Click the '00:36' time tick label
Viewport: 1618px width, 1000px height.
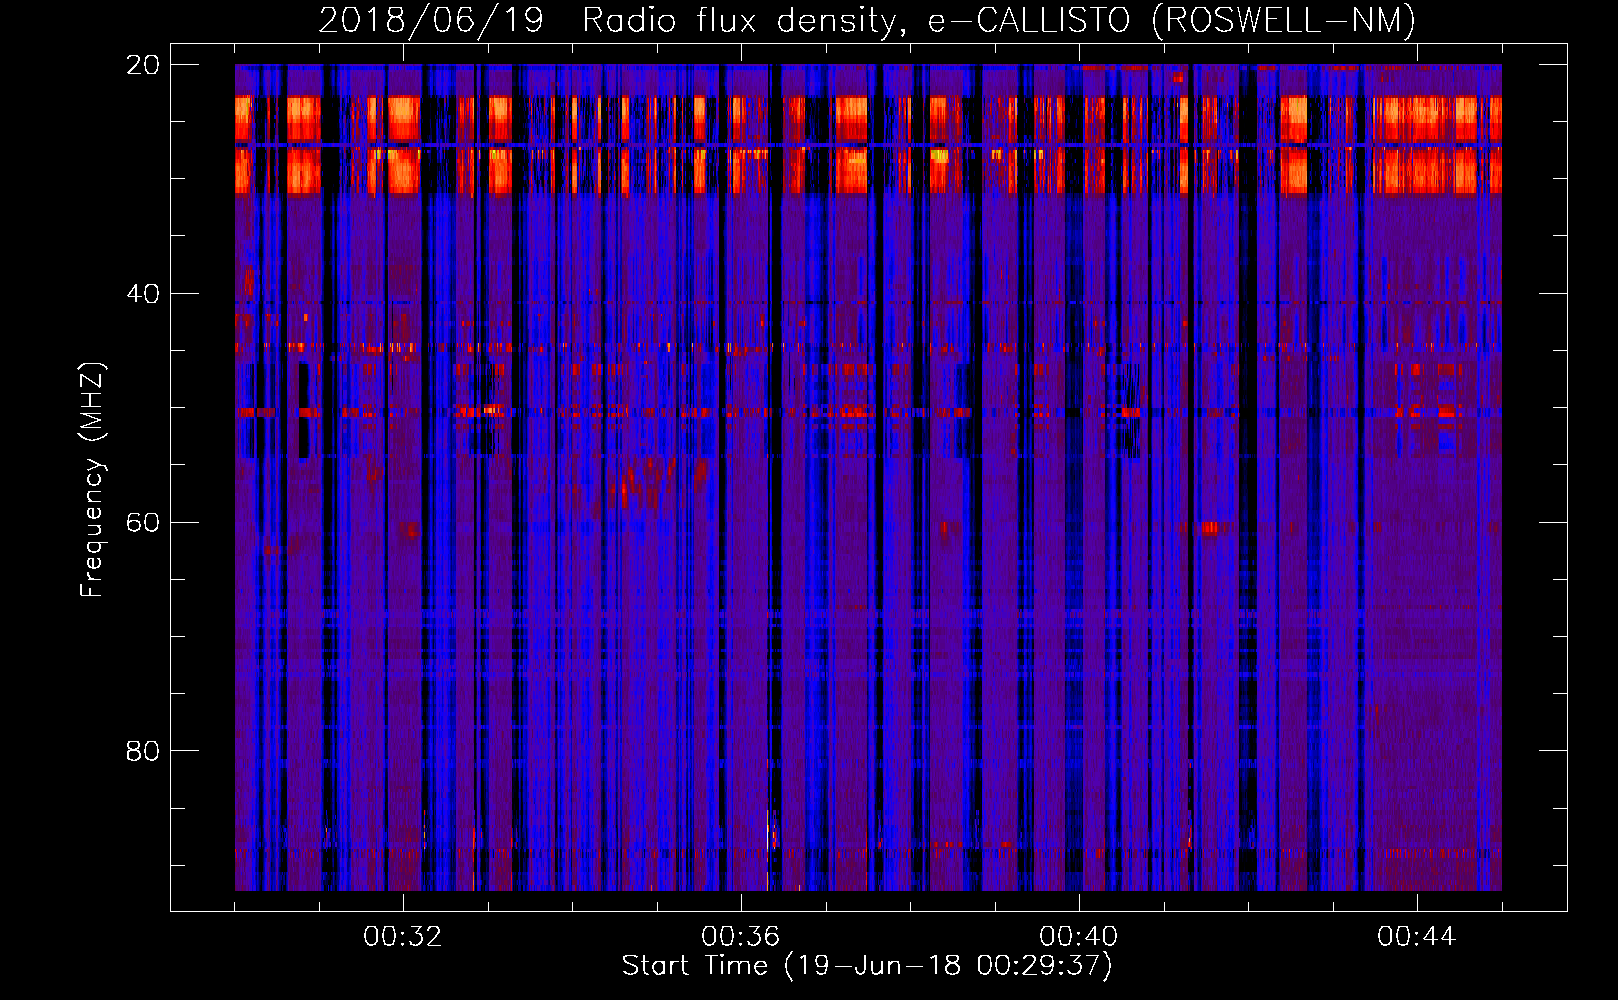tap(741, 937)
